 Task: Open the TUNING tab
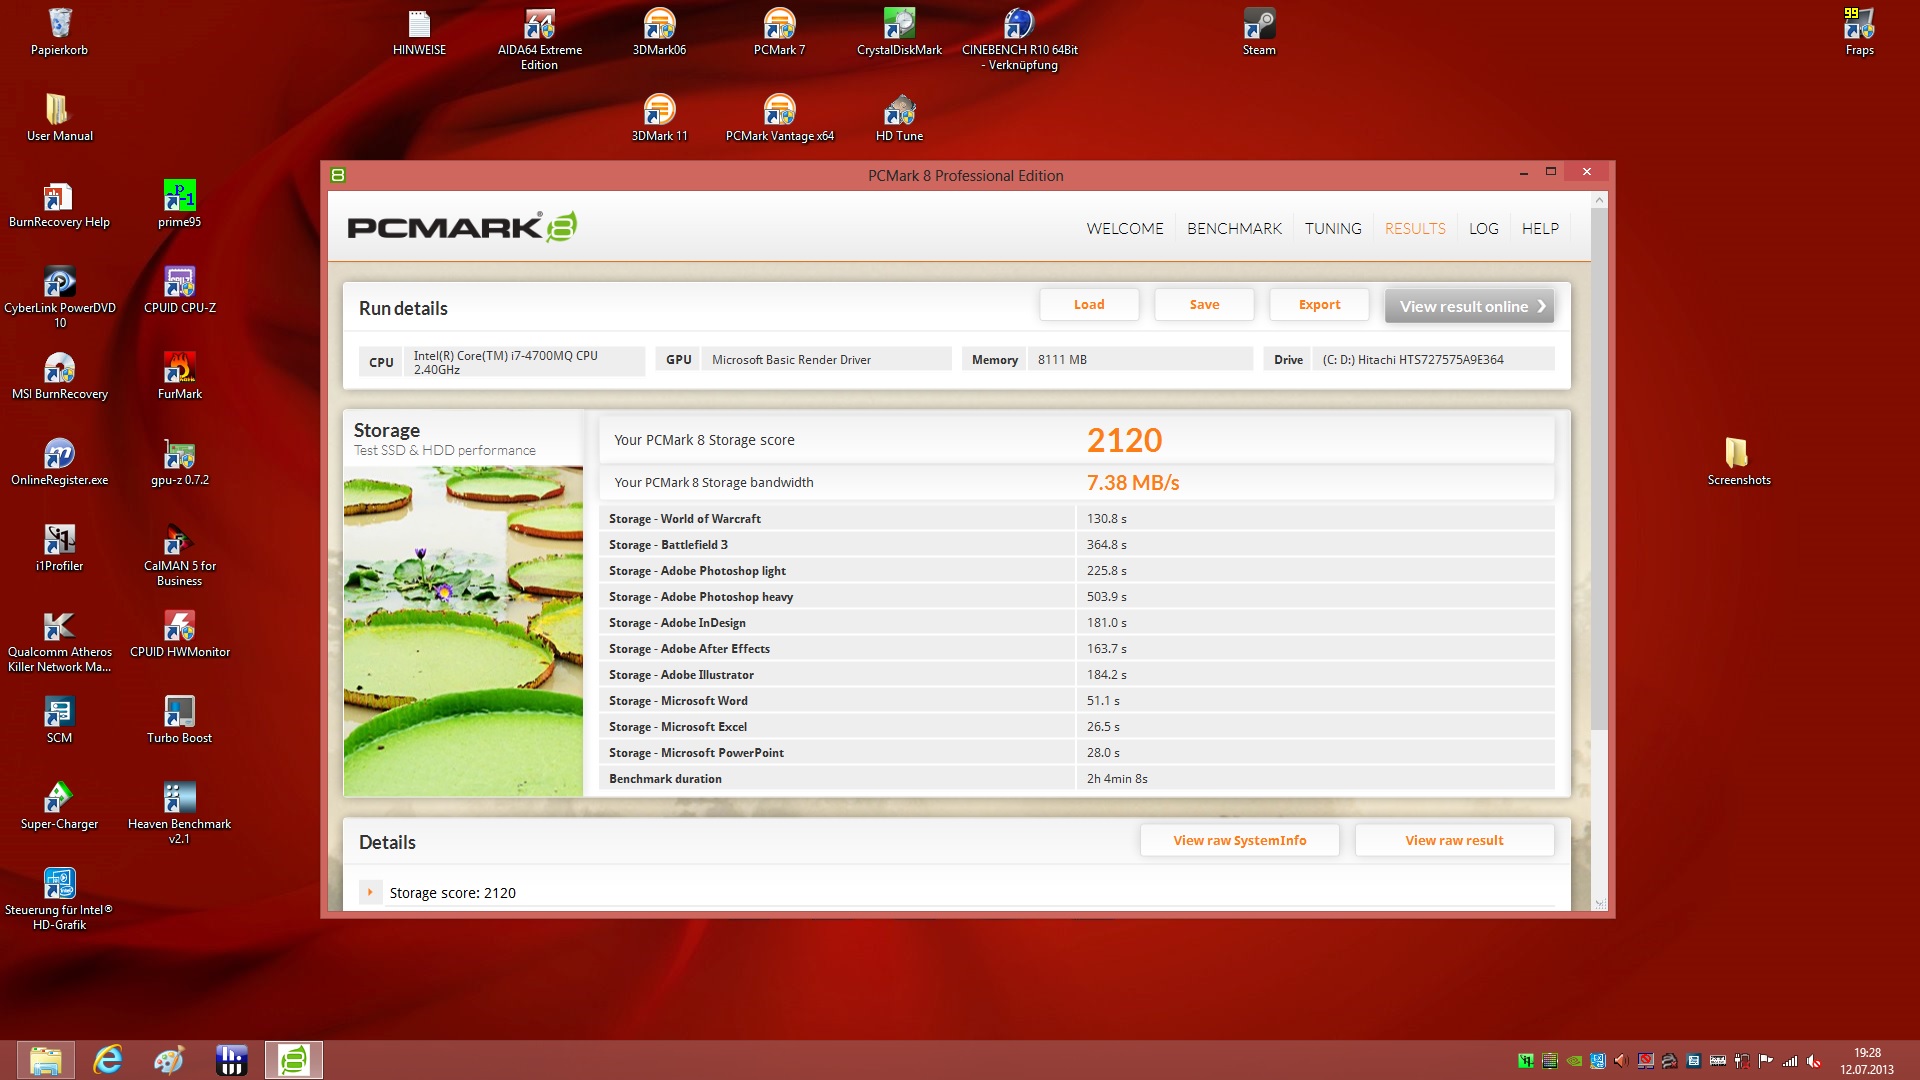[1333, 228]
